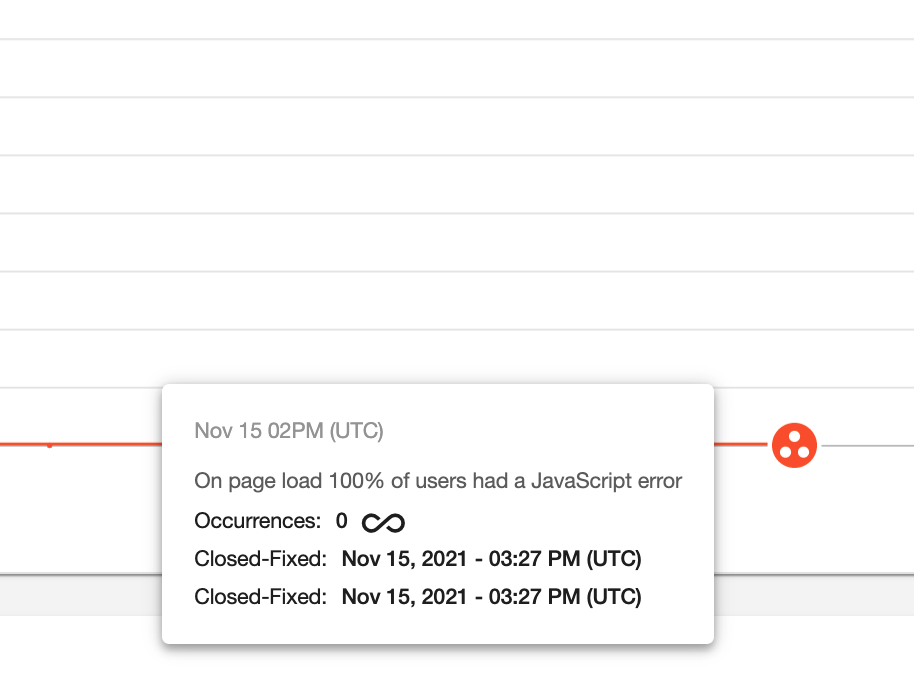Click the first Closed-Fixed label
Image resolution: width=914 pixels, height=688 pixels.
click(260, 559)
